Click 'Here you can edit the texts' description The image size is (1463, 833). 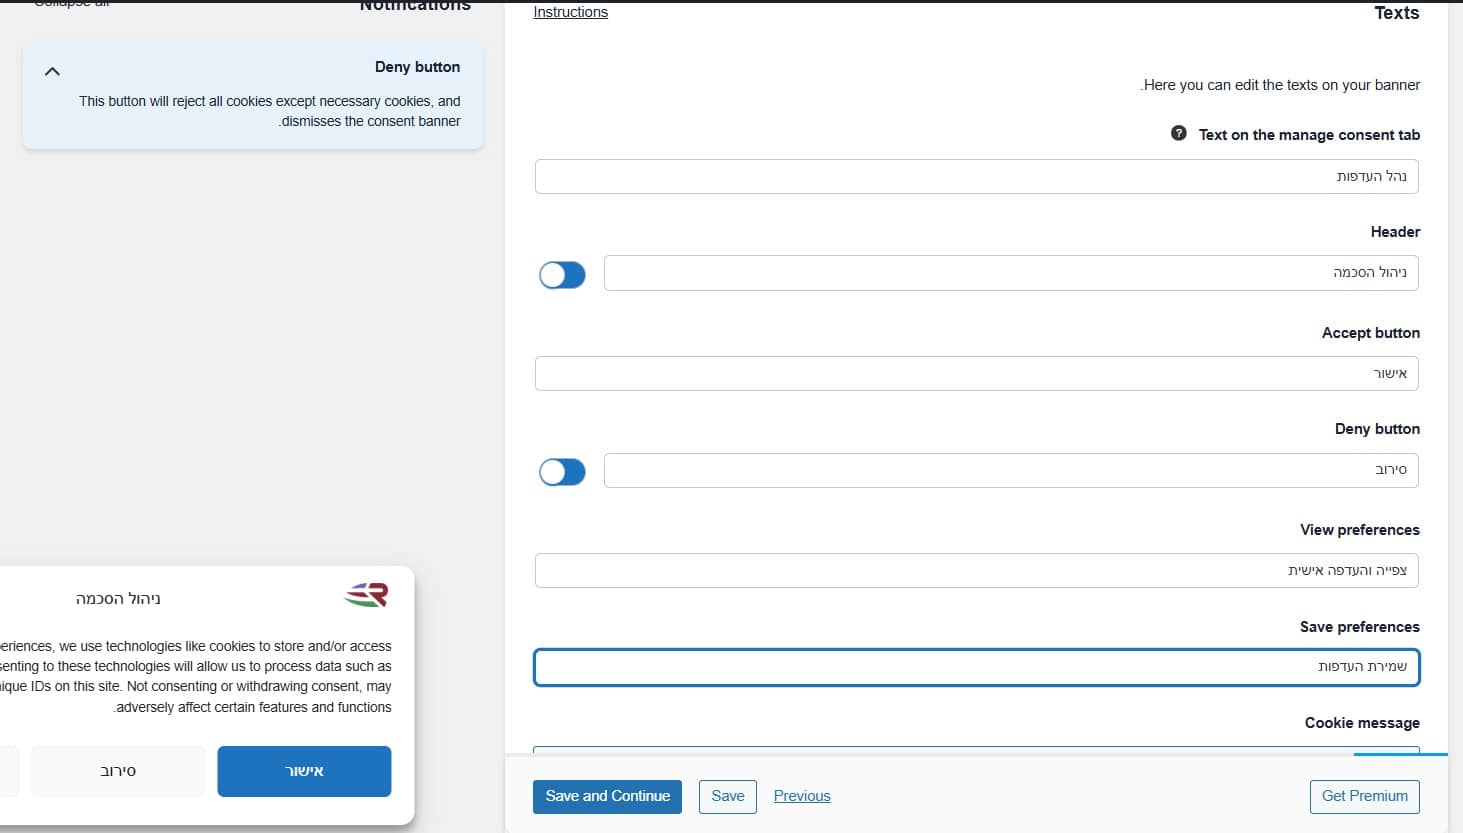[x=1281, y=85]
